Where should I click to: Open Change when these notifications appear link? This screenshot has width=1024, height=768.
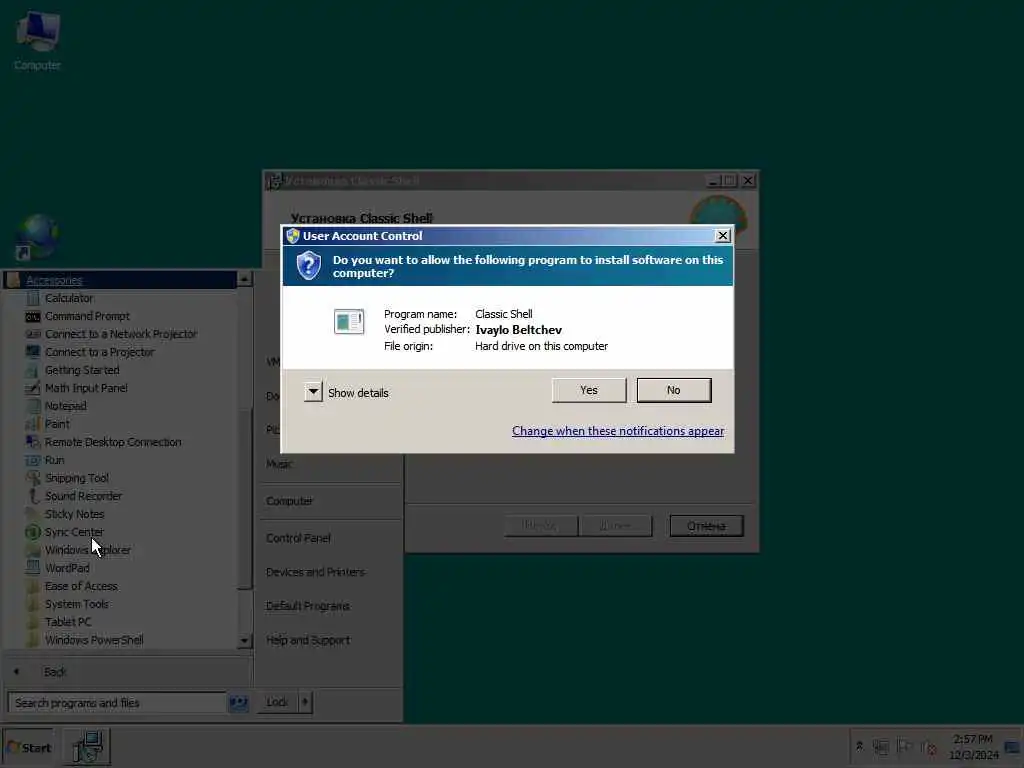618,431
